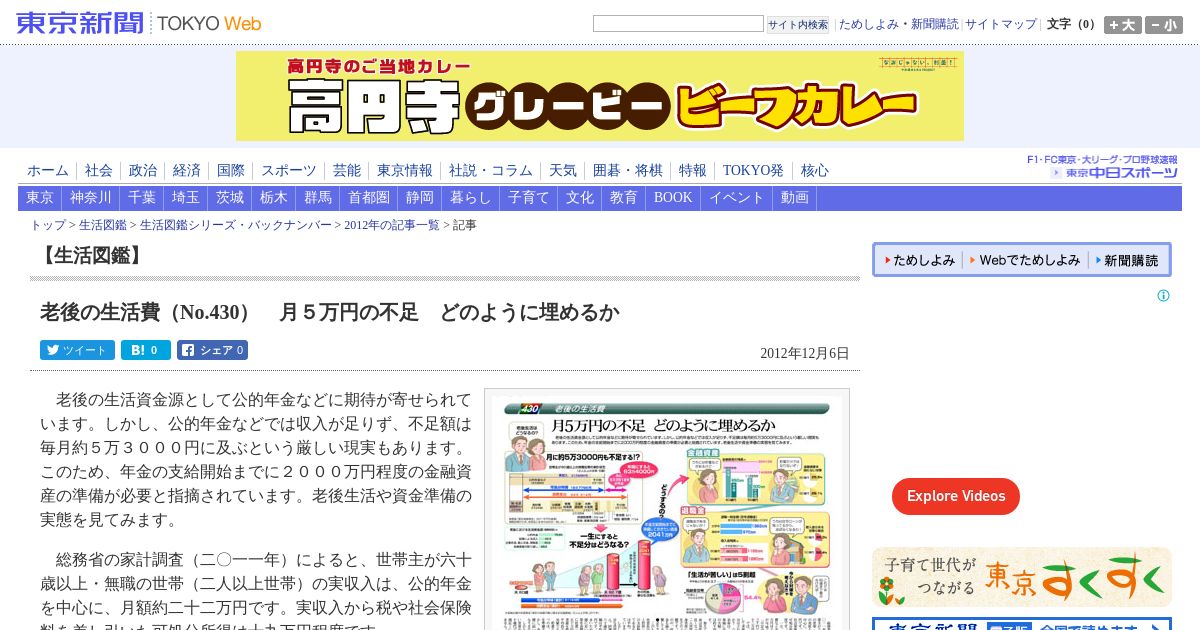Viewport: 1200px width, 630px height.
Task: Decrease text size with the 小 button
Action: pos(1164,25)
